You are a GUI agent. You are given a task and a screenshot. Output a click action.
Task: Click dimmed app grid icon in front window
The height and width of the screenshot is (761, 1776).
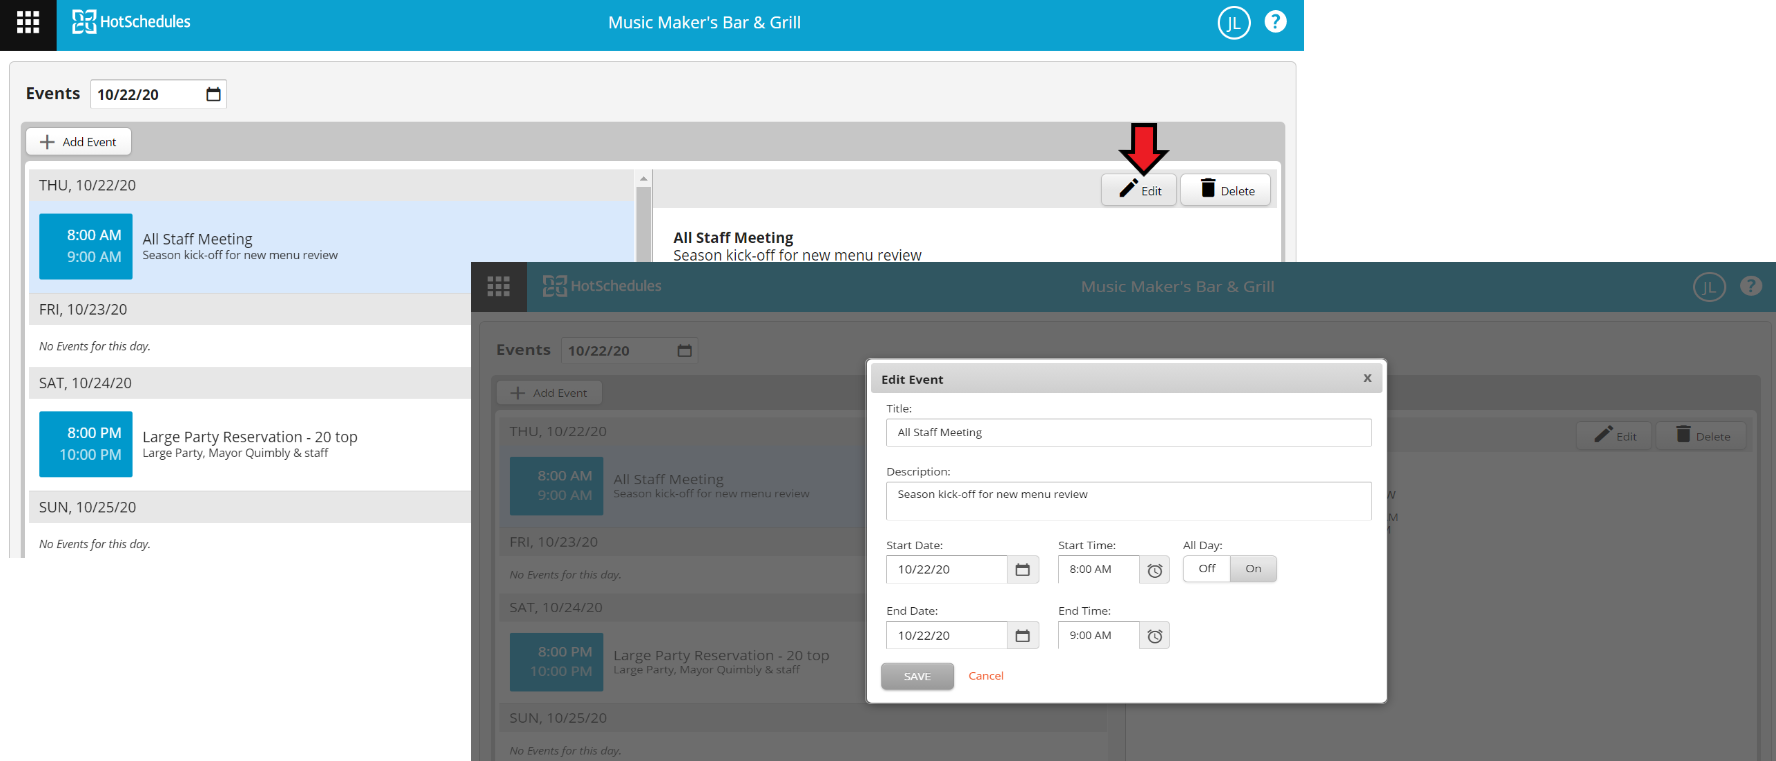[499, 286]
